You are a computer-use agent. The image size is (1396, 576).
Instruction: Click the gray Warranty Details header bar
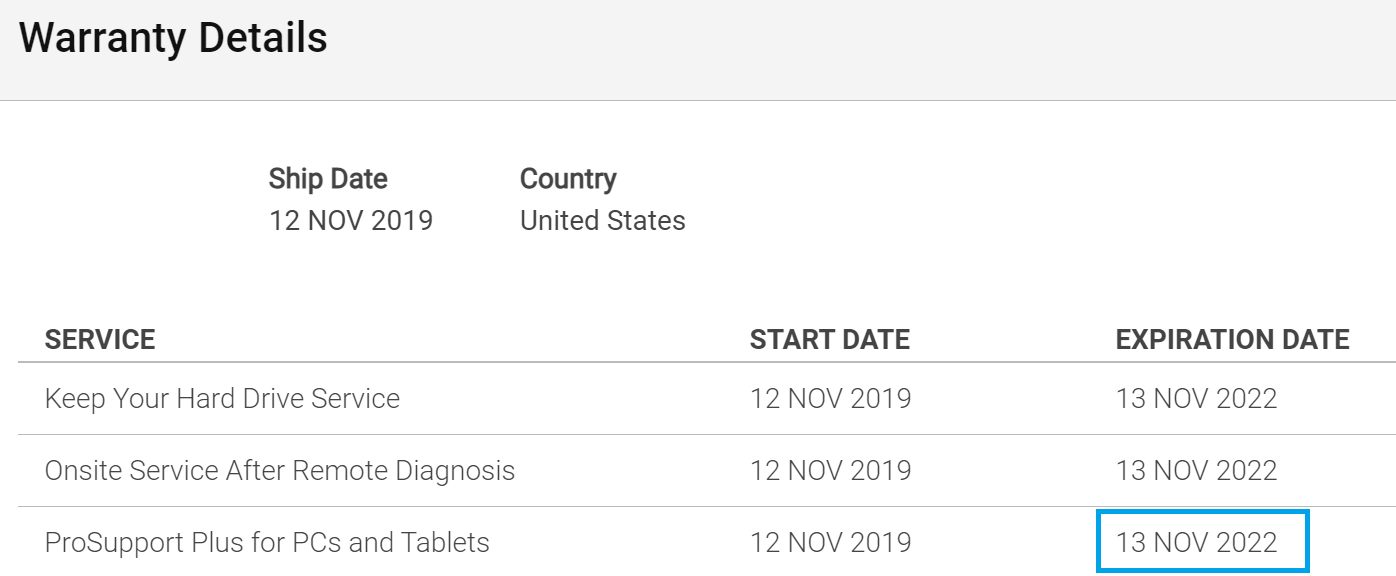click(698, 50)
